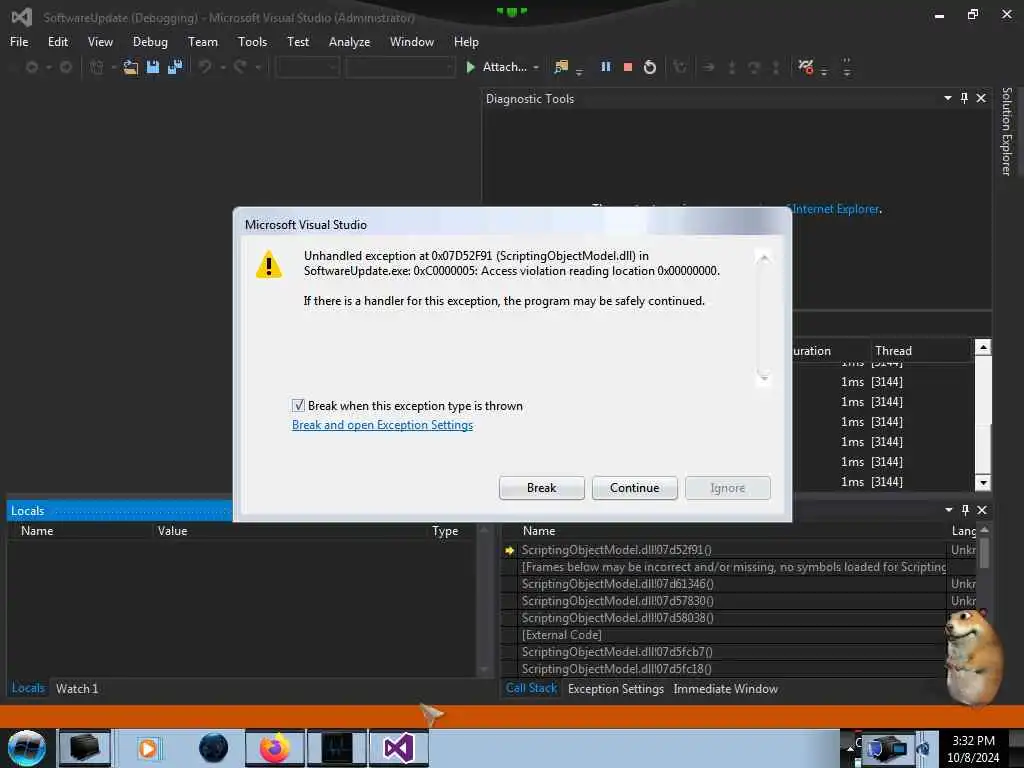Open Diagnostic Tools window options dropdown

tap(948, 98)
